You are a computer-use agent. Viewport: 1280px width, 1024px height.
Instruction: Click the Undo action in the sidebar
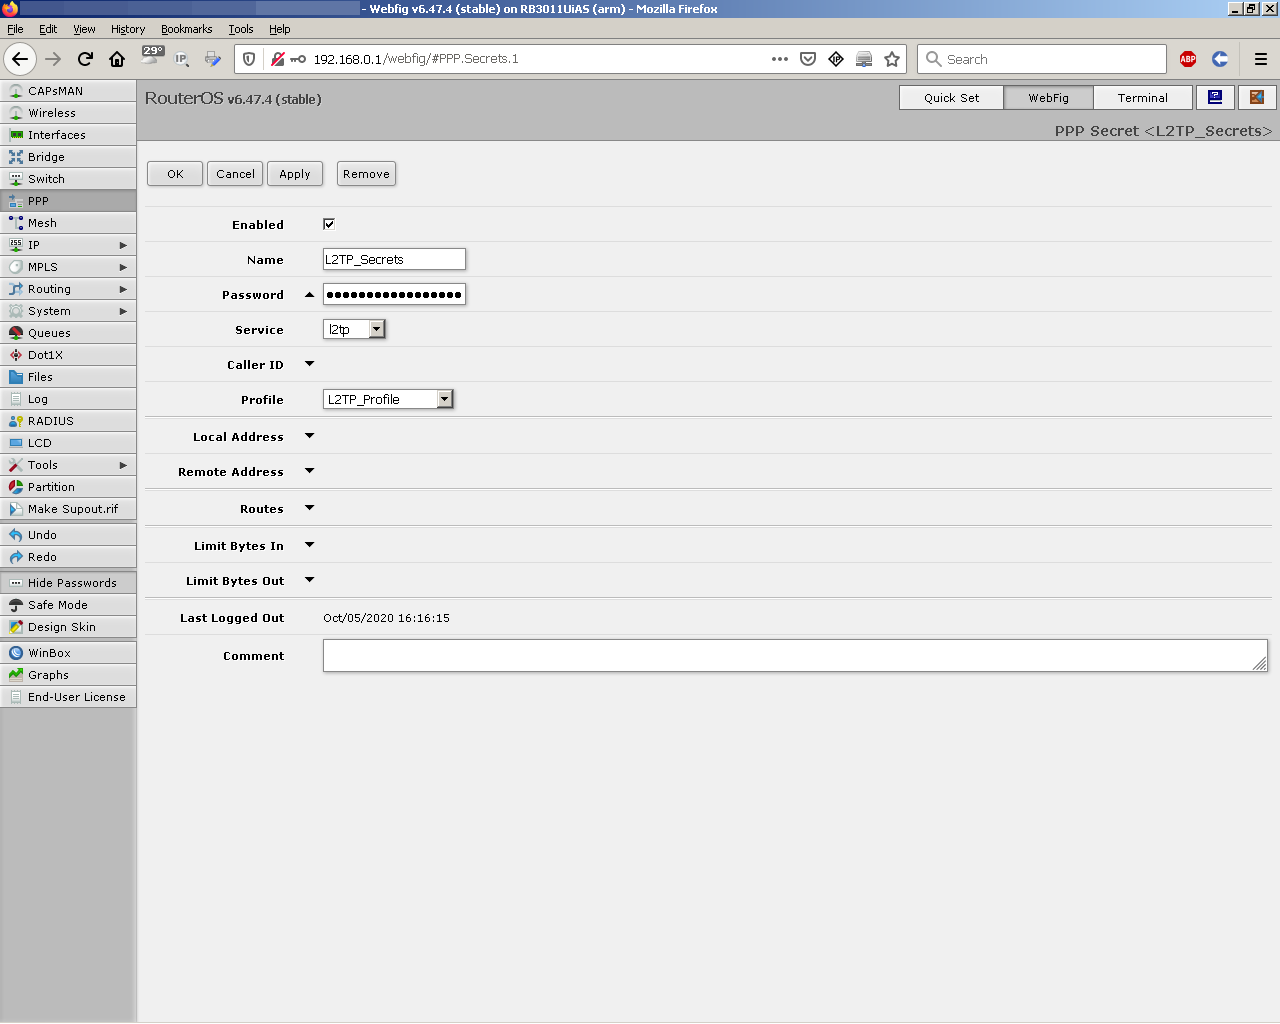click(68, 535)
